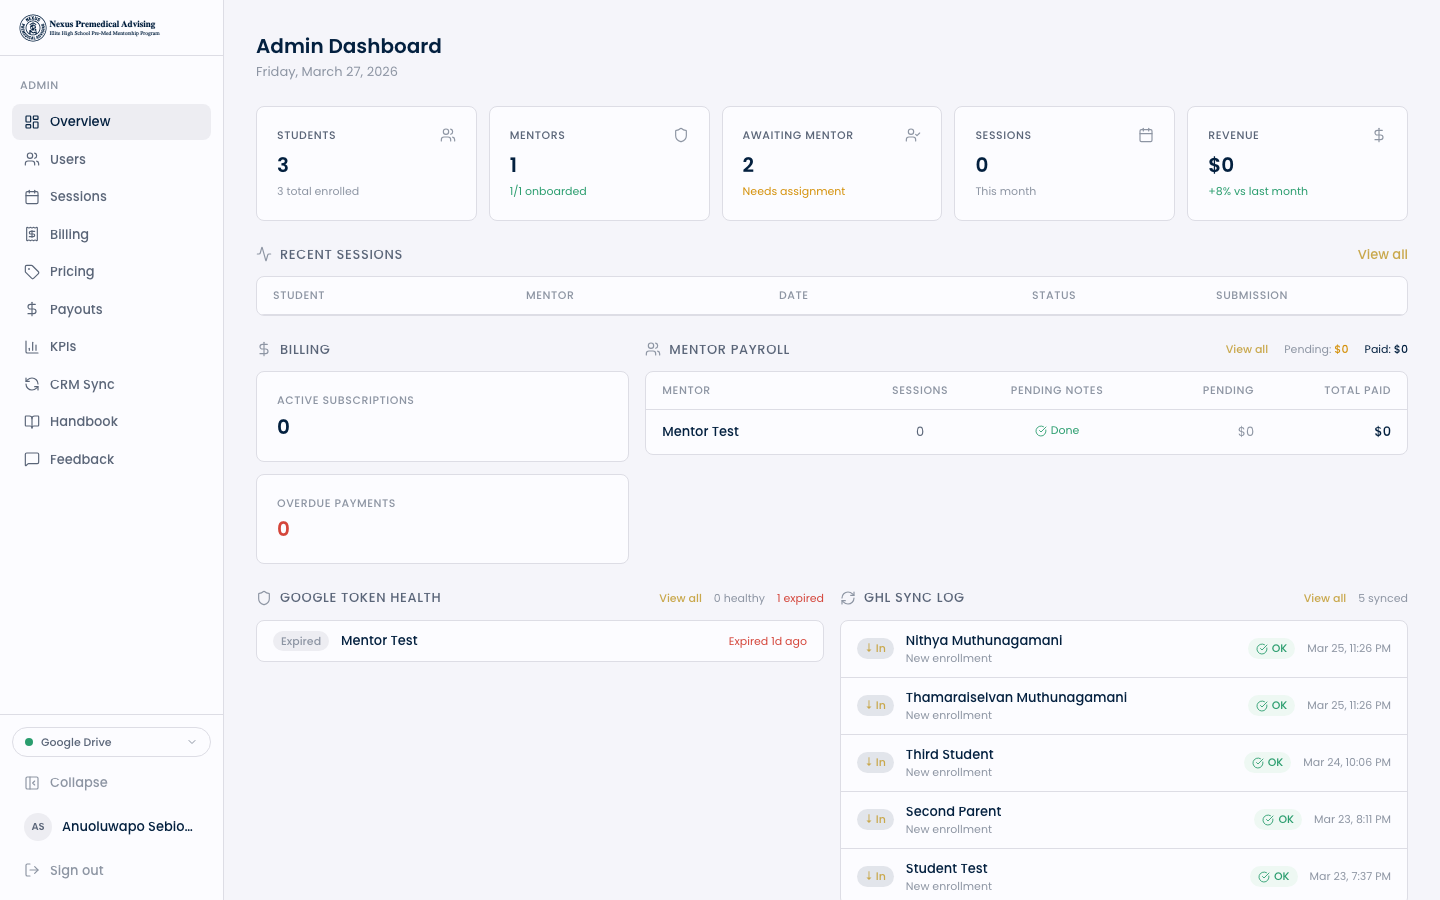Viewport: 1440px width, 900px height.
Task: View all recent sessions
Action: (x=1382, y=255)
